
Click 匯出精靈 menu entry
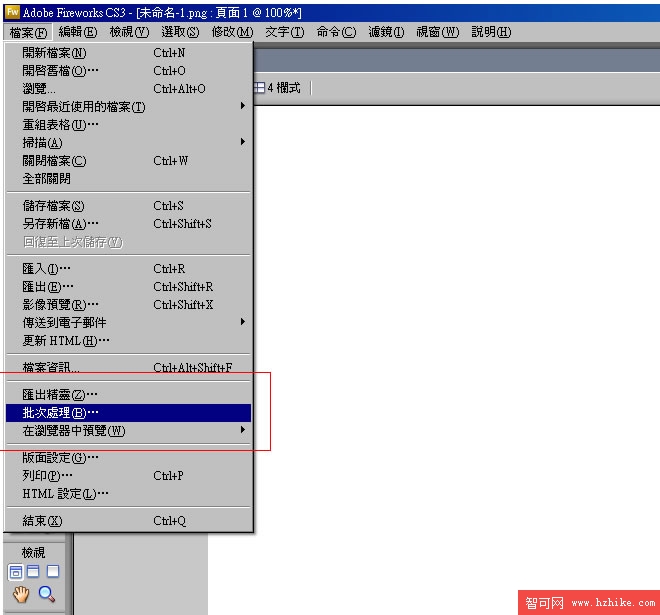(60, 395)
